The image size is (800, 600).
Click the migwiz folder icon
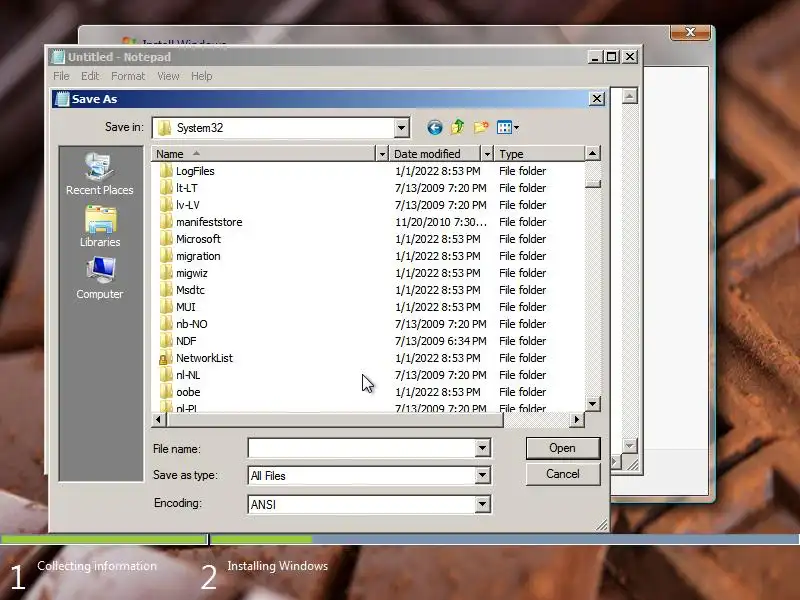point(165,273)
